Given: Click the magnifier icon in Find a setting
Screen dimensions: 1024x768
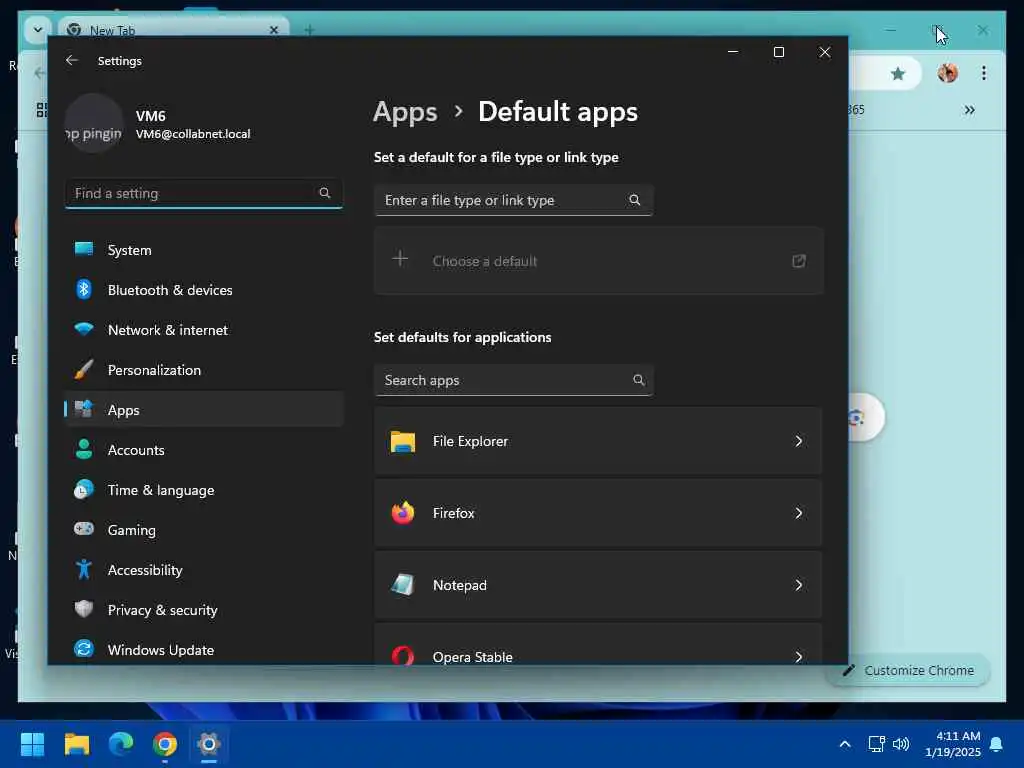Looking at the screenshot, I should 325,193.
